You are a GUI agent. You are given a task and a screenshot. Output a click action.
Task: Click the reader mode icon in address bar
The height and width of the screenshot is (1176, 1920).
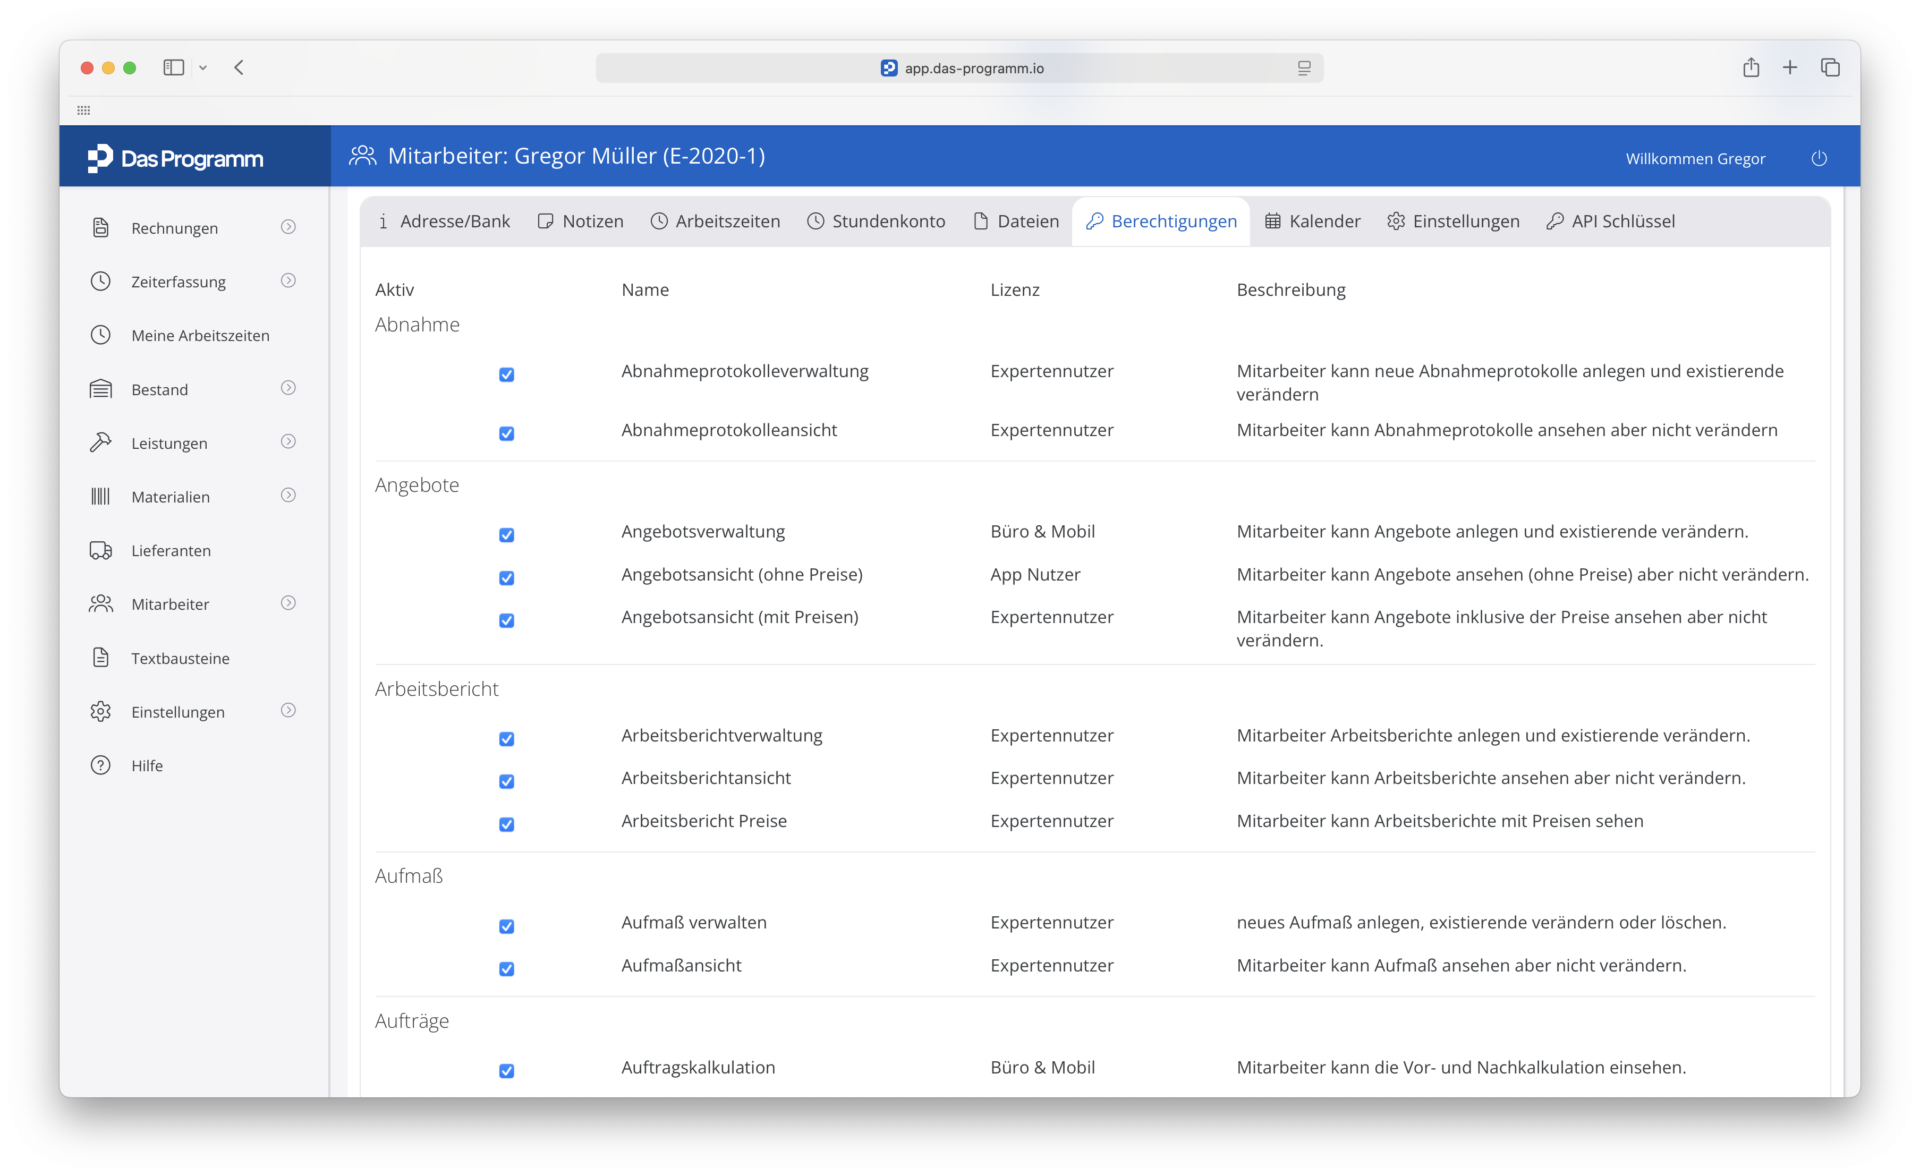[x=1304, y=68]
